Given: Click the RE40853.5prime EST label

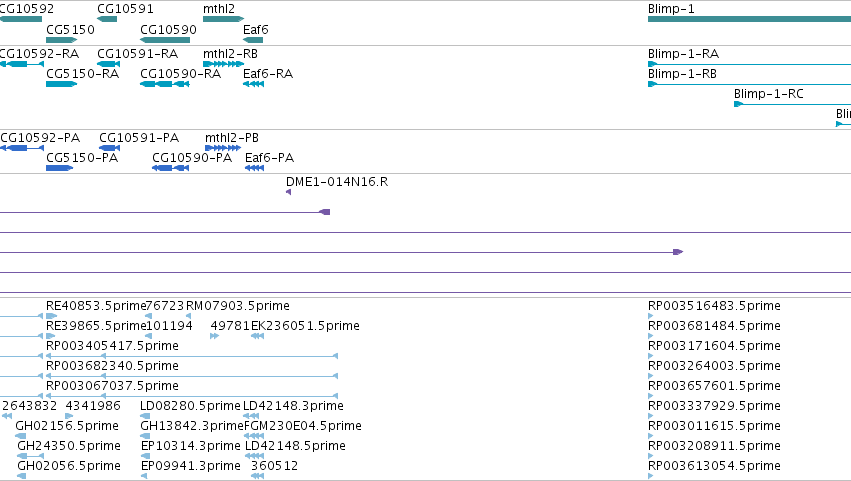Looking at the screenshot, I should pyautogui.click(x=96, y=306).
